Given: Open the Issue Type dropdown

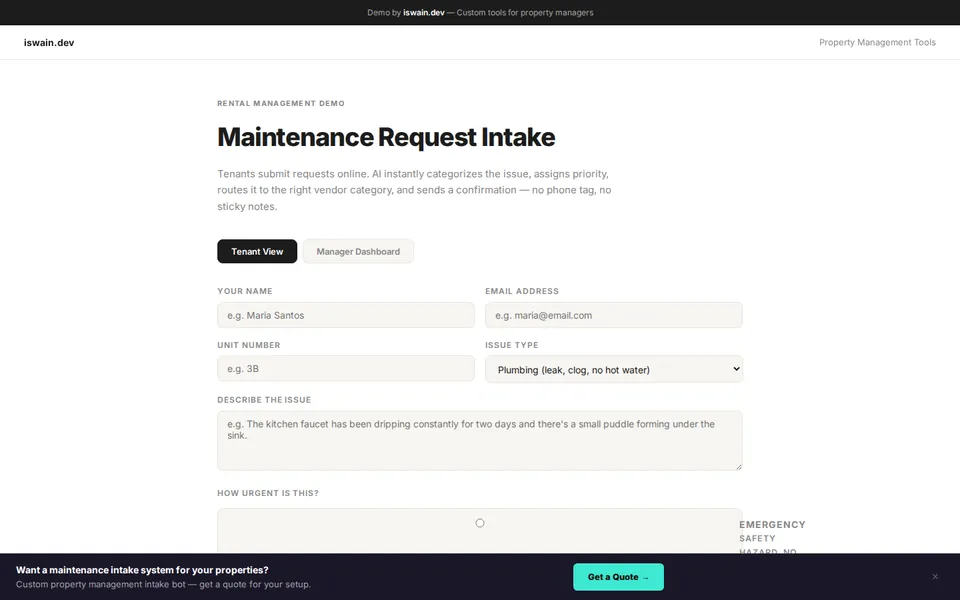Looking at the screenshot, I should [x=613, y=369].
